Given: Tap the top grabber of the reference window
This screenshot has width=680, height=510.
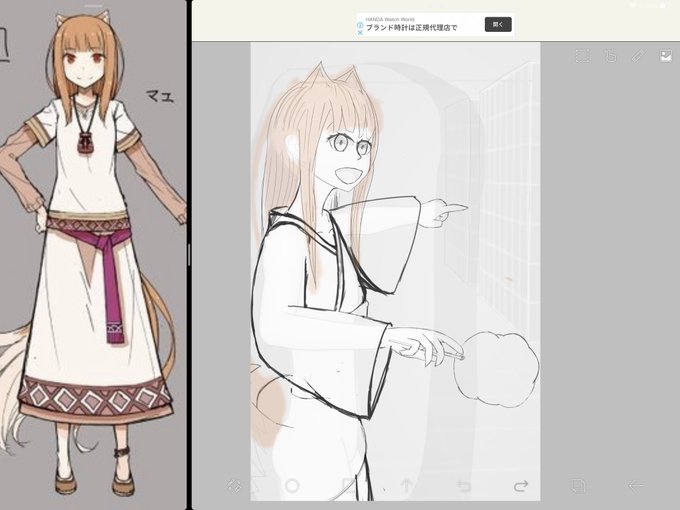Looking at the screenshot, I should [94, 6].
